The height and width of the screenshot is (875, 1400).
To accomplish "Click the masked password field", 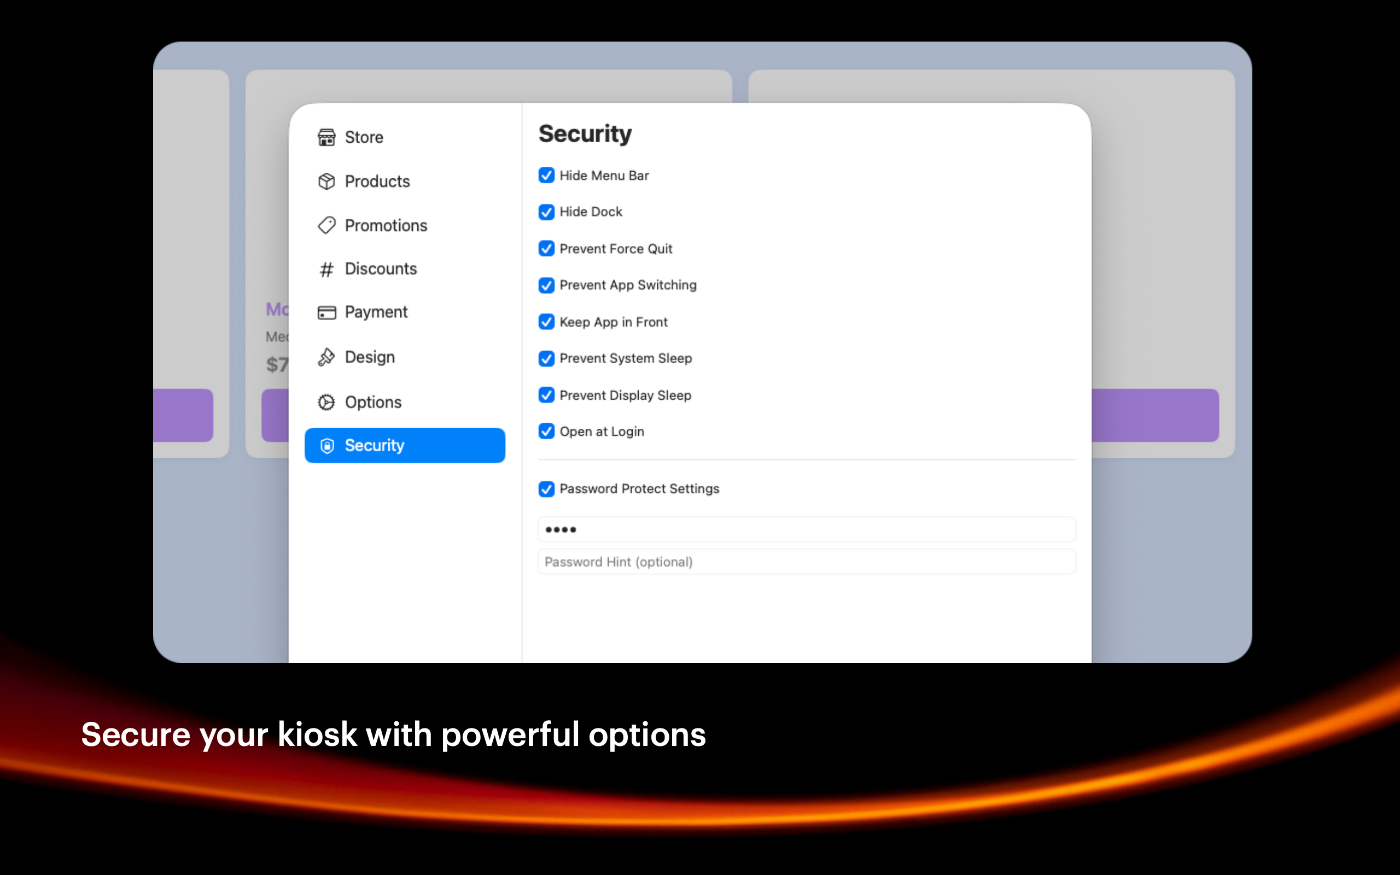I will 806,530.
